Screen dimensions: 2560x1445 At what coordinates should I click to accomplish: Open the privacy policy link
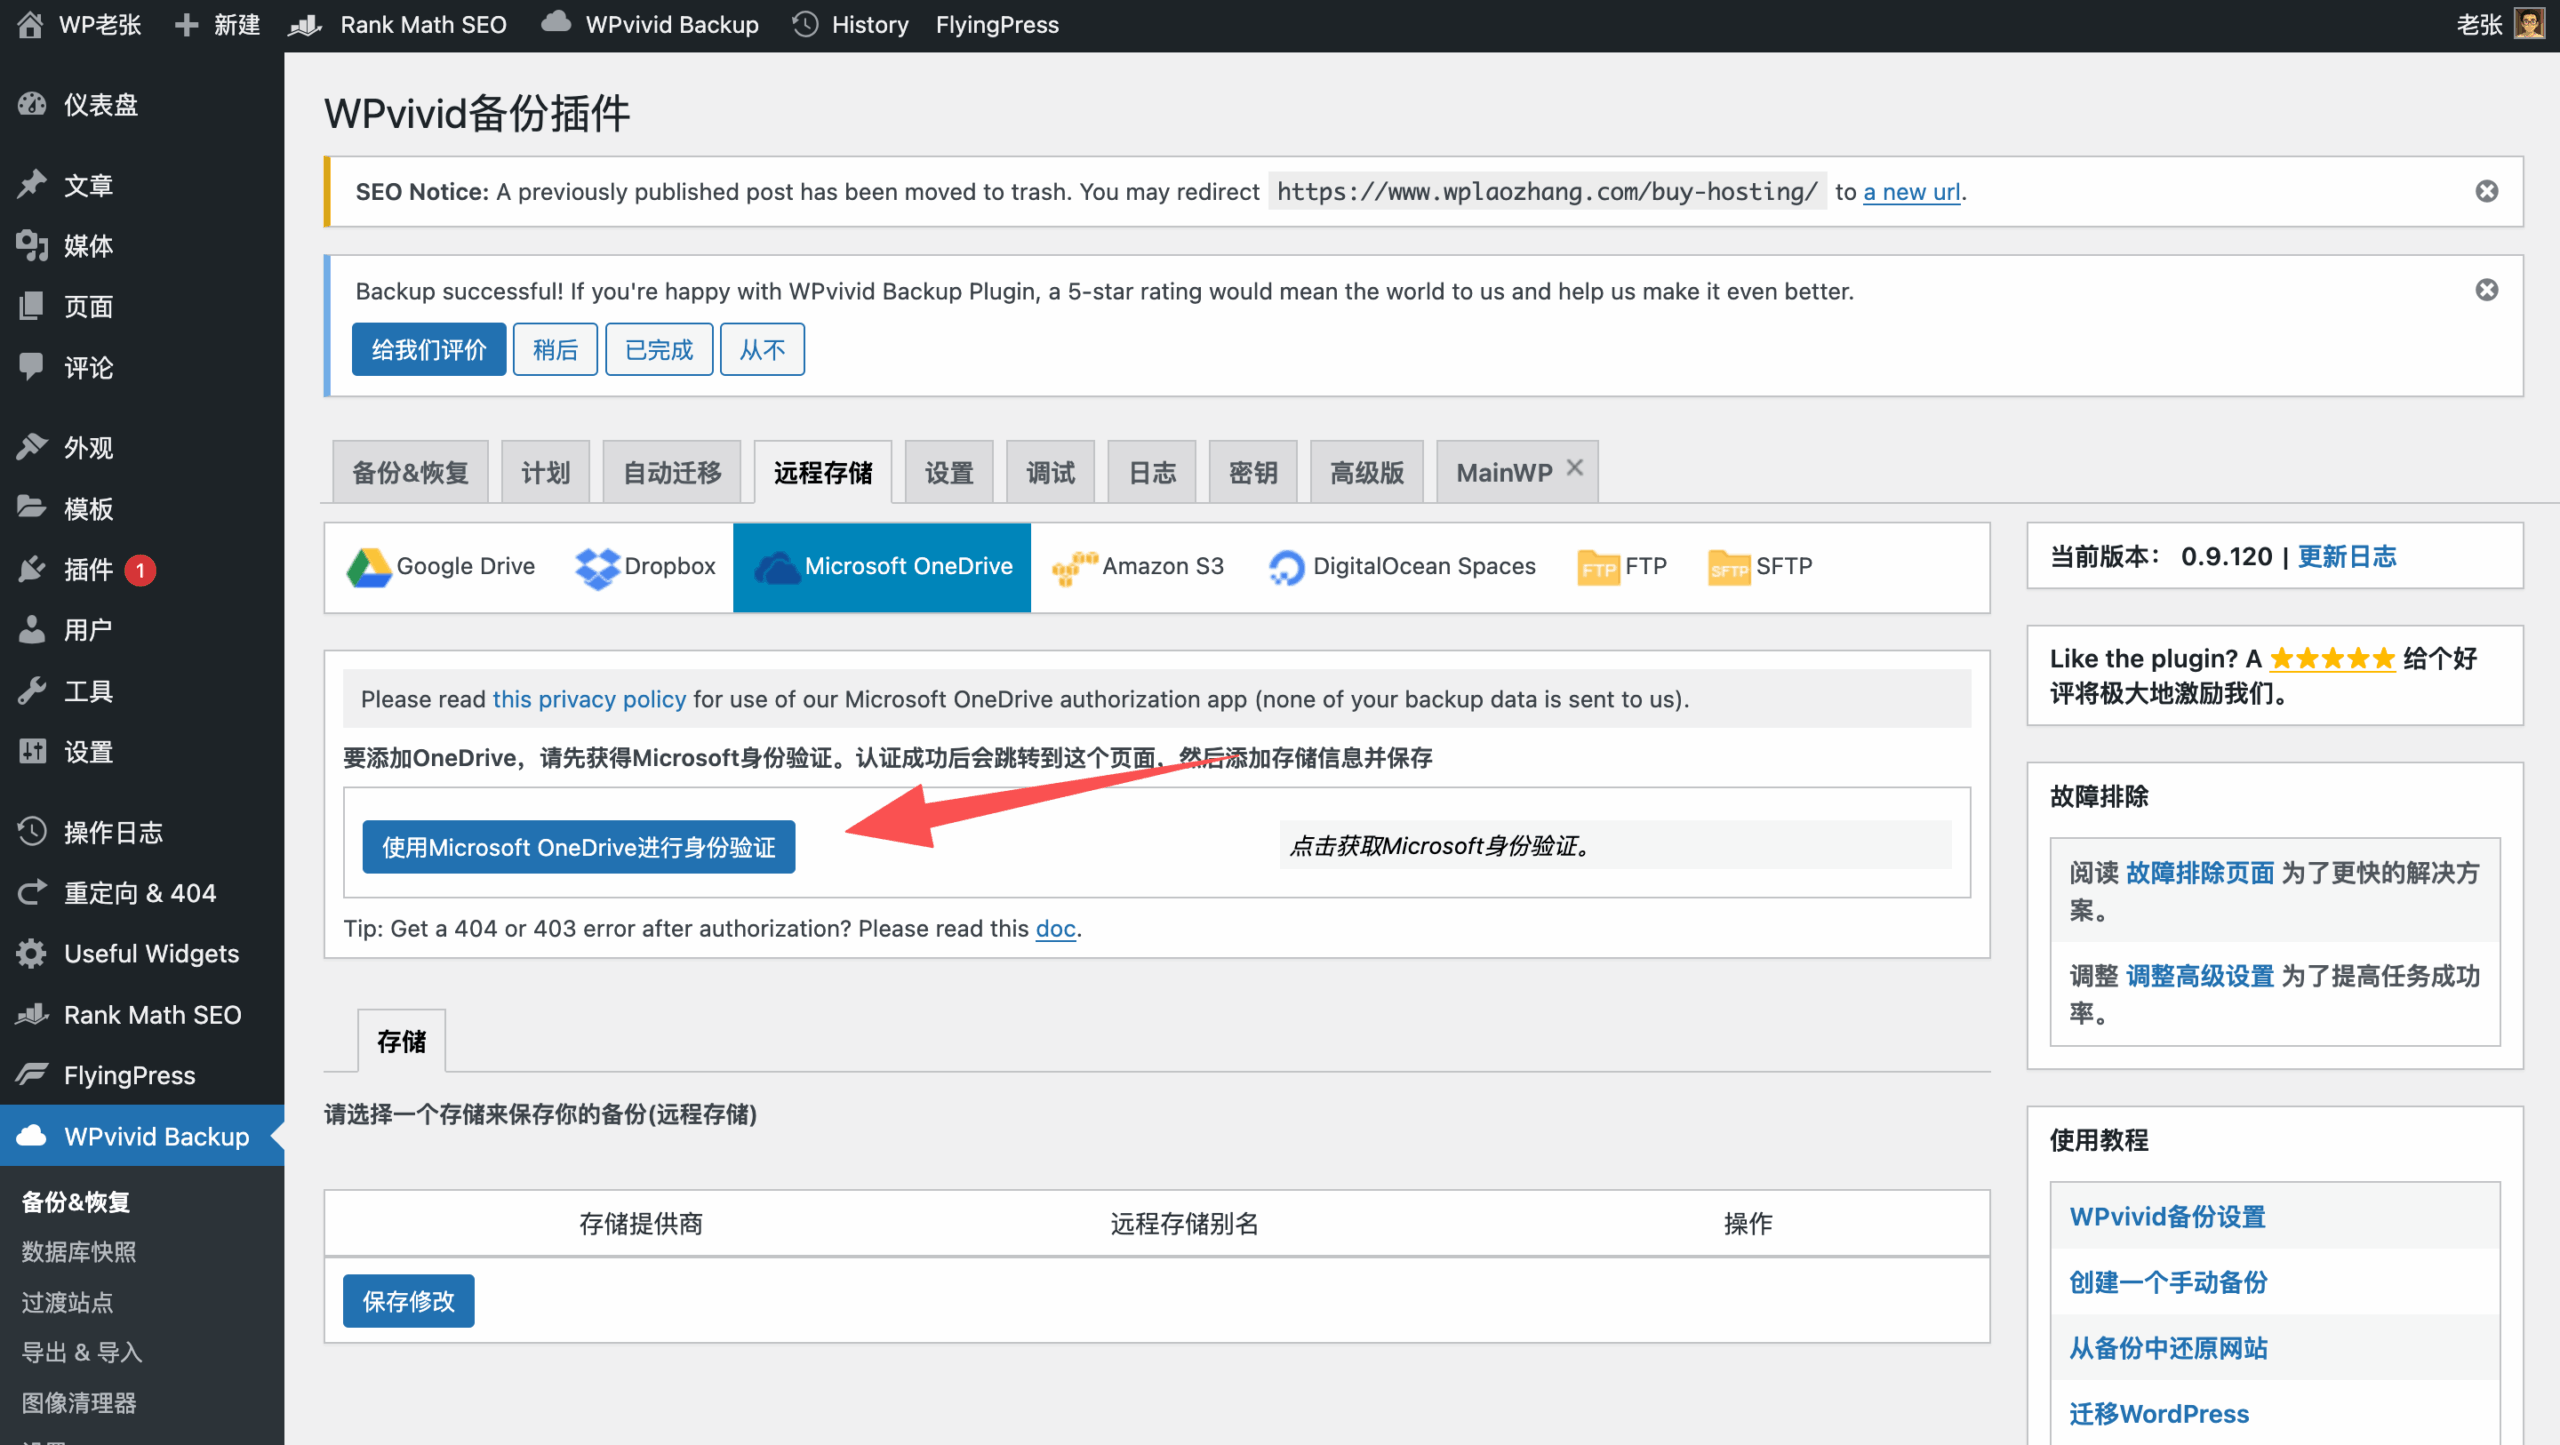click(589, 699)
